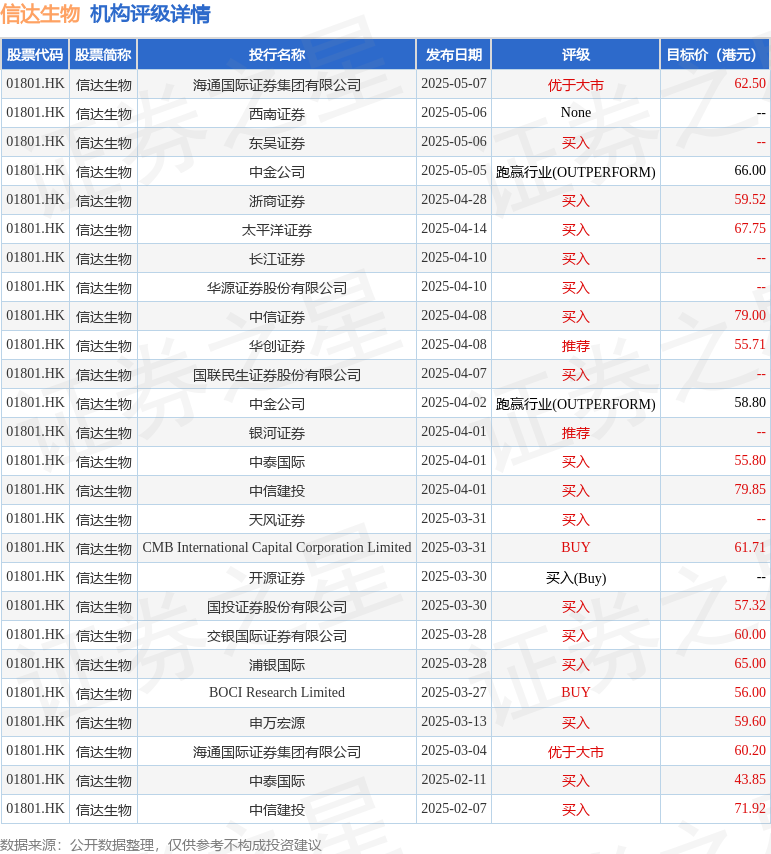Screen dimensions: 771x854
Task: Click target price 57.32
Action: pyautogui.click(x=750, y=606)
